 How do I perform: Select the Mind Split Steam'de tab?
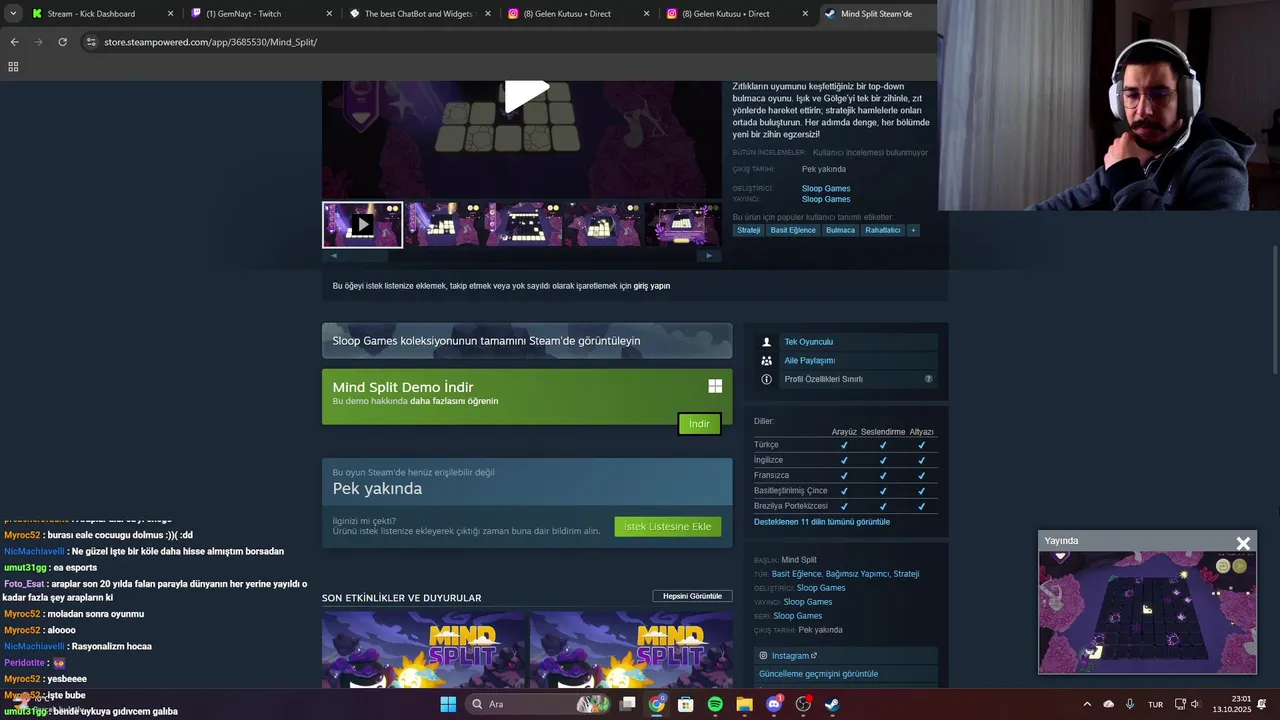click(876, 14)
